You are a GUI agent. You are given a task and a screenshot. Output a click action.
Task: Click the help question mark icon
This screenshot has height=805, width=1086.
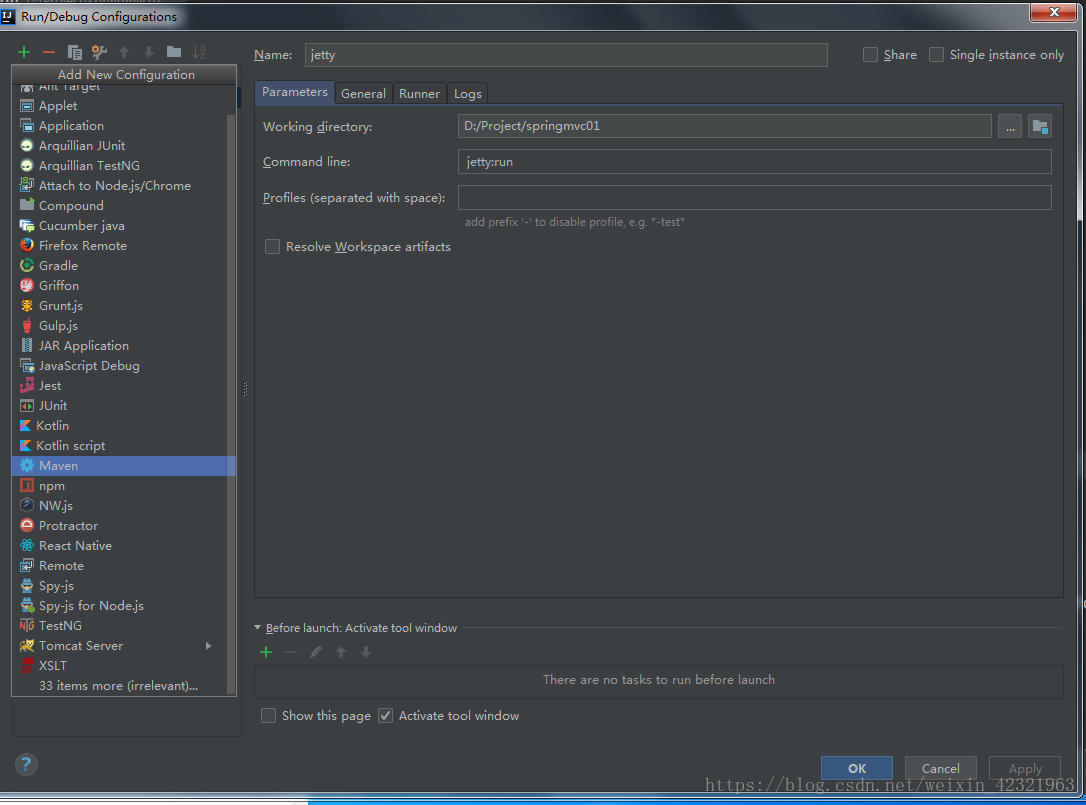(26, 765)
